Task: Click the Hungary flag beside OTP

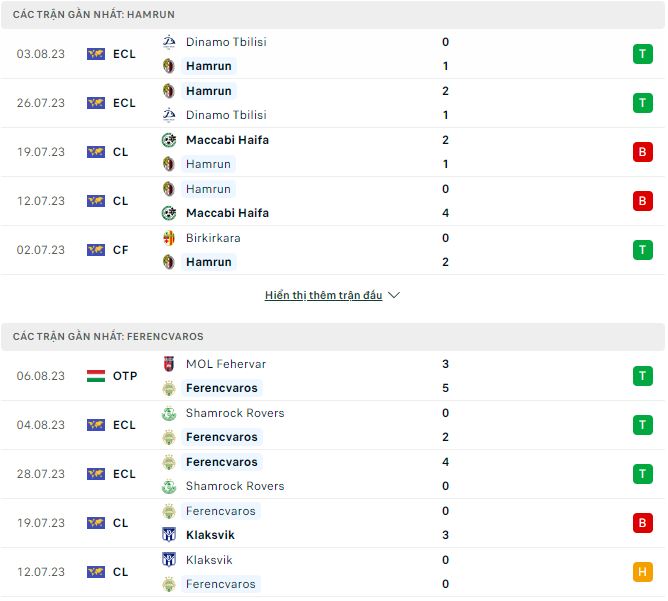Action: tap(96, 376)
